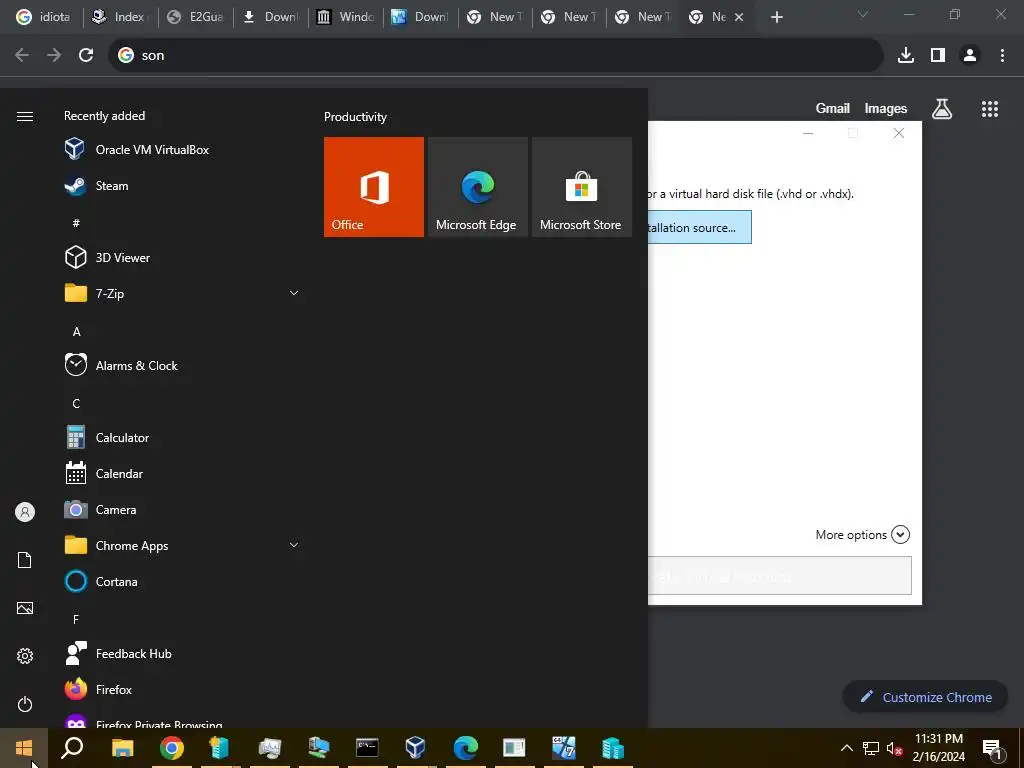Toggle the Chrome side panel
This screenshot has width=1024, height=768.
point(938,56)
